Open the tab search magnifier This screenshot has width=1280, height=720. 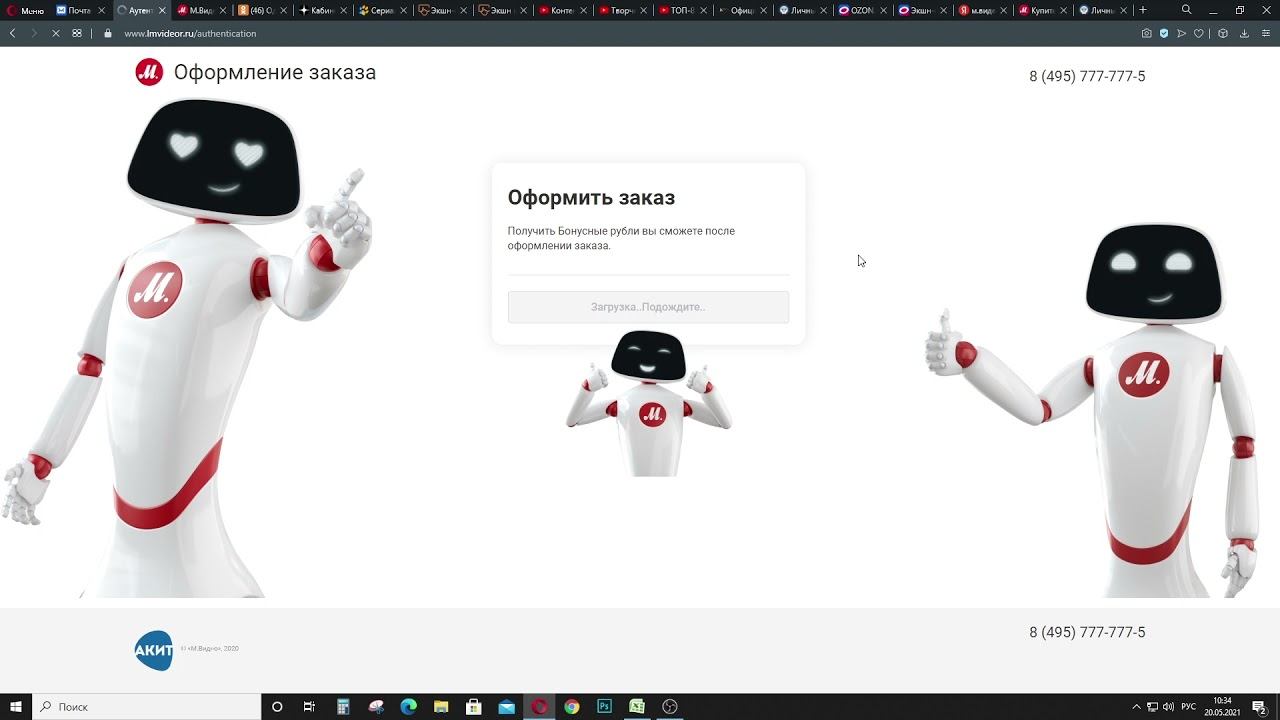pos(1186,10)
